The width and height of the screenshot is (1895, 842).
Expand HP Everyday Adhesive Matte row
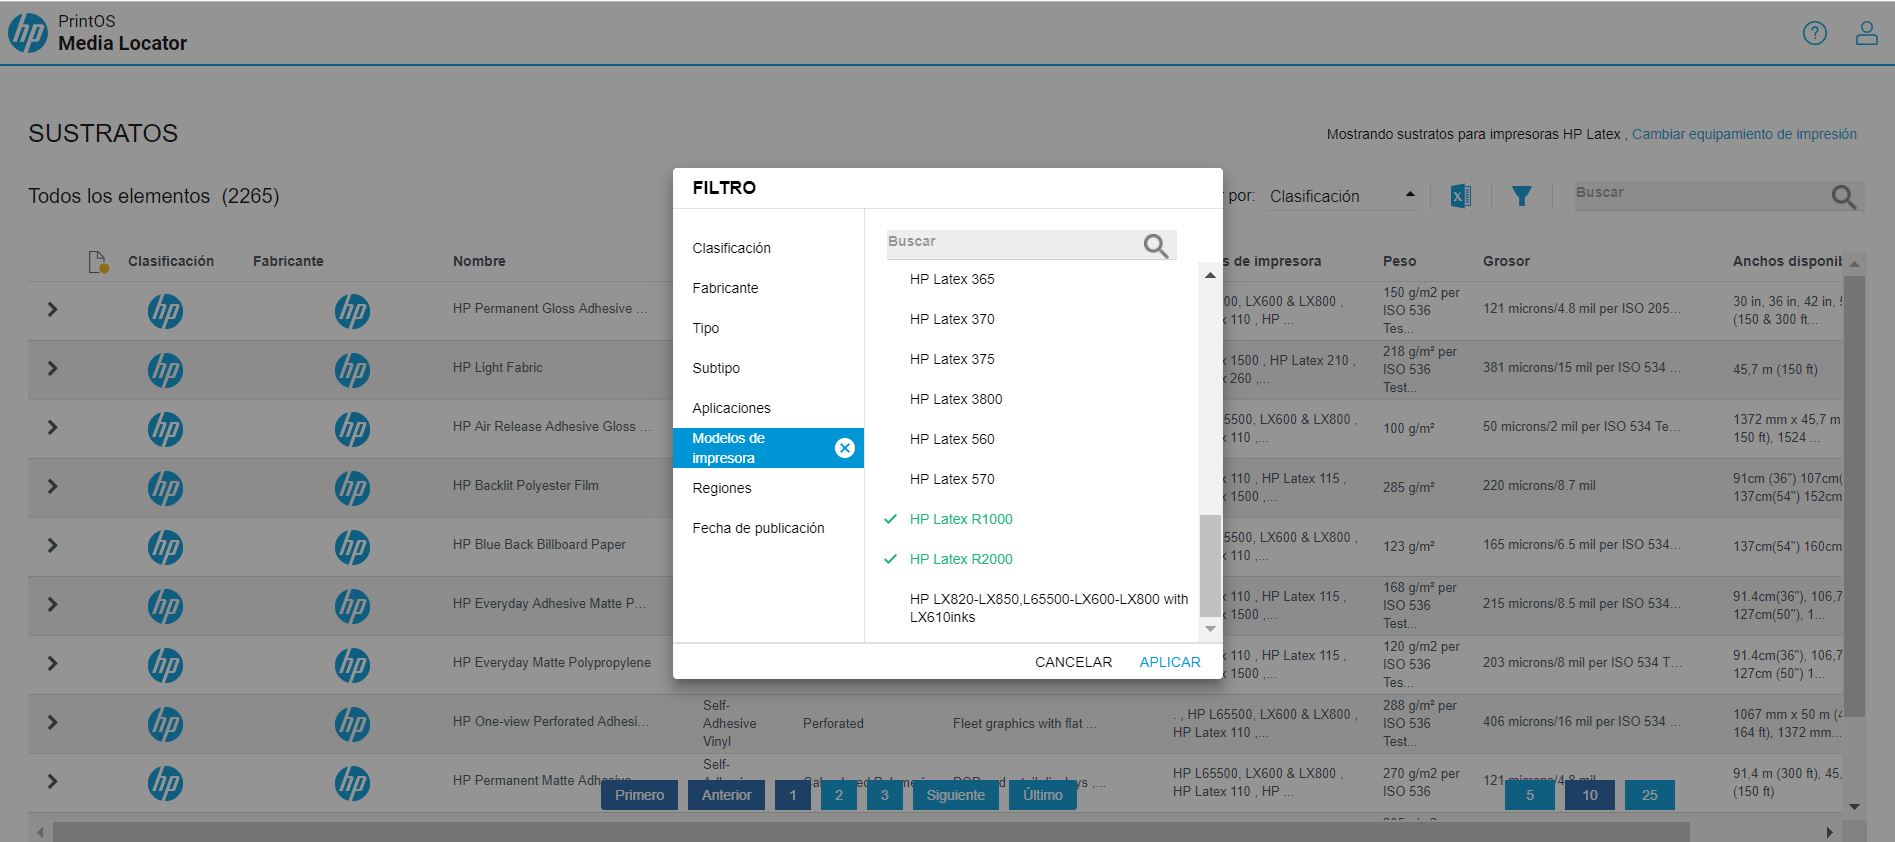[52, 605]
